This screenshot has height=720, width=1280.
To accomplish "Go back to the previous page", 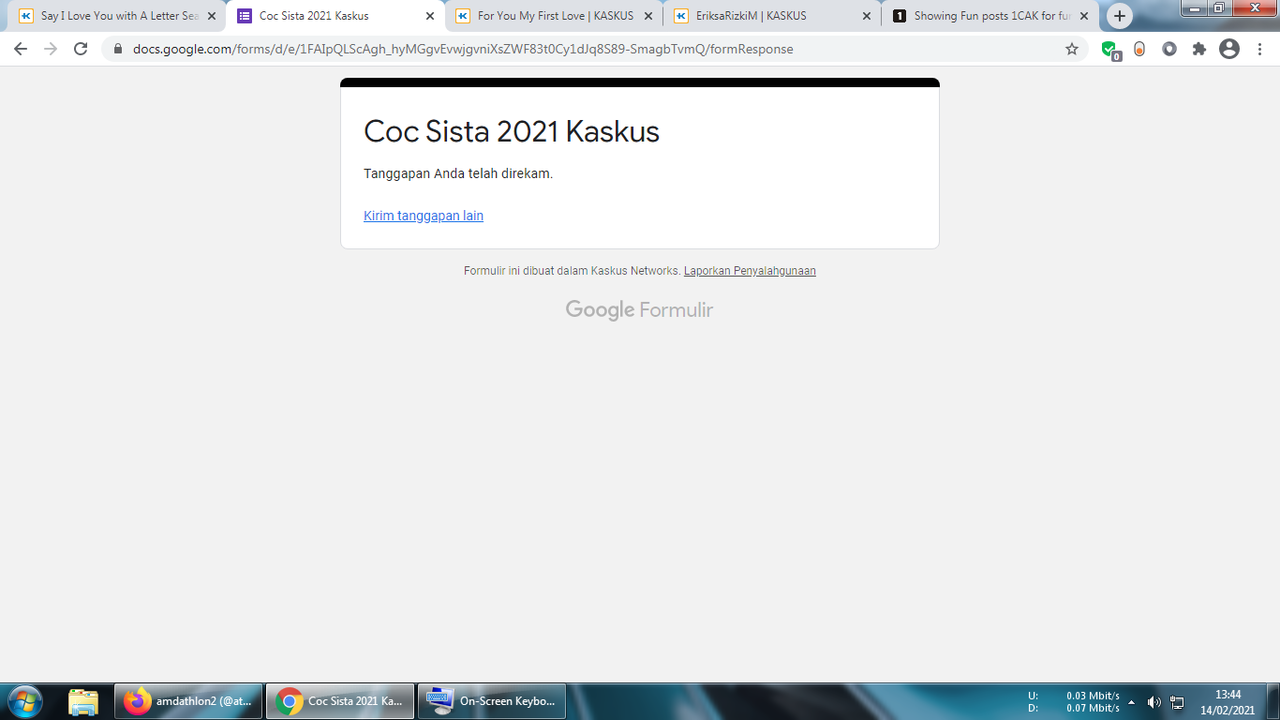I will click(20, 49).
